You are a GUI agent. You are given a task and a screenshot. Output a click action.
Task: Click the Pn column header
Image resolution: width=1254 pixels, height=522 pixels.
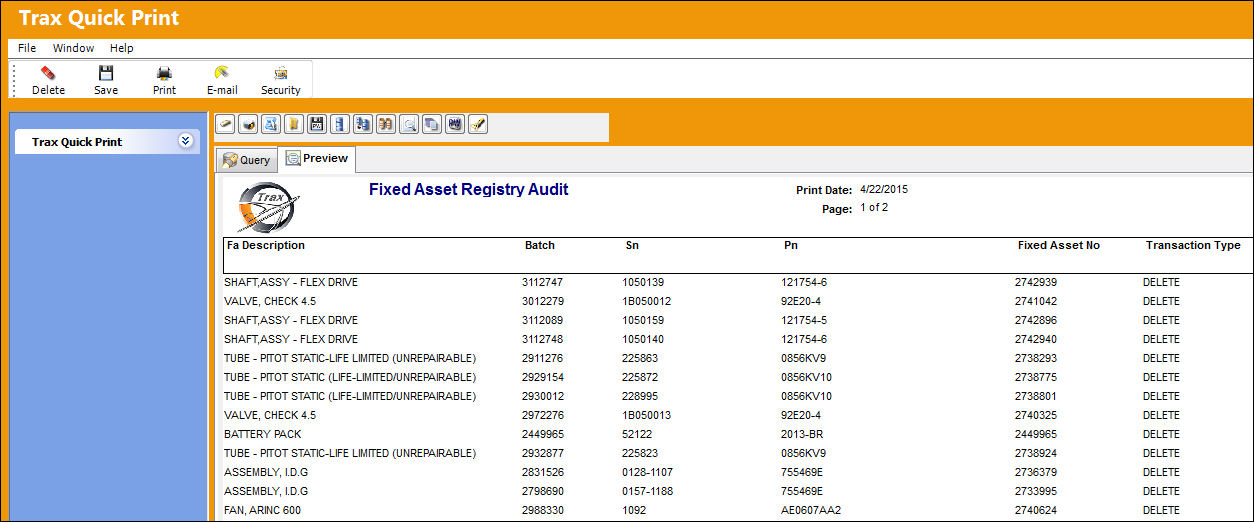(791, 245)
